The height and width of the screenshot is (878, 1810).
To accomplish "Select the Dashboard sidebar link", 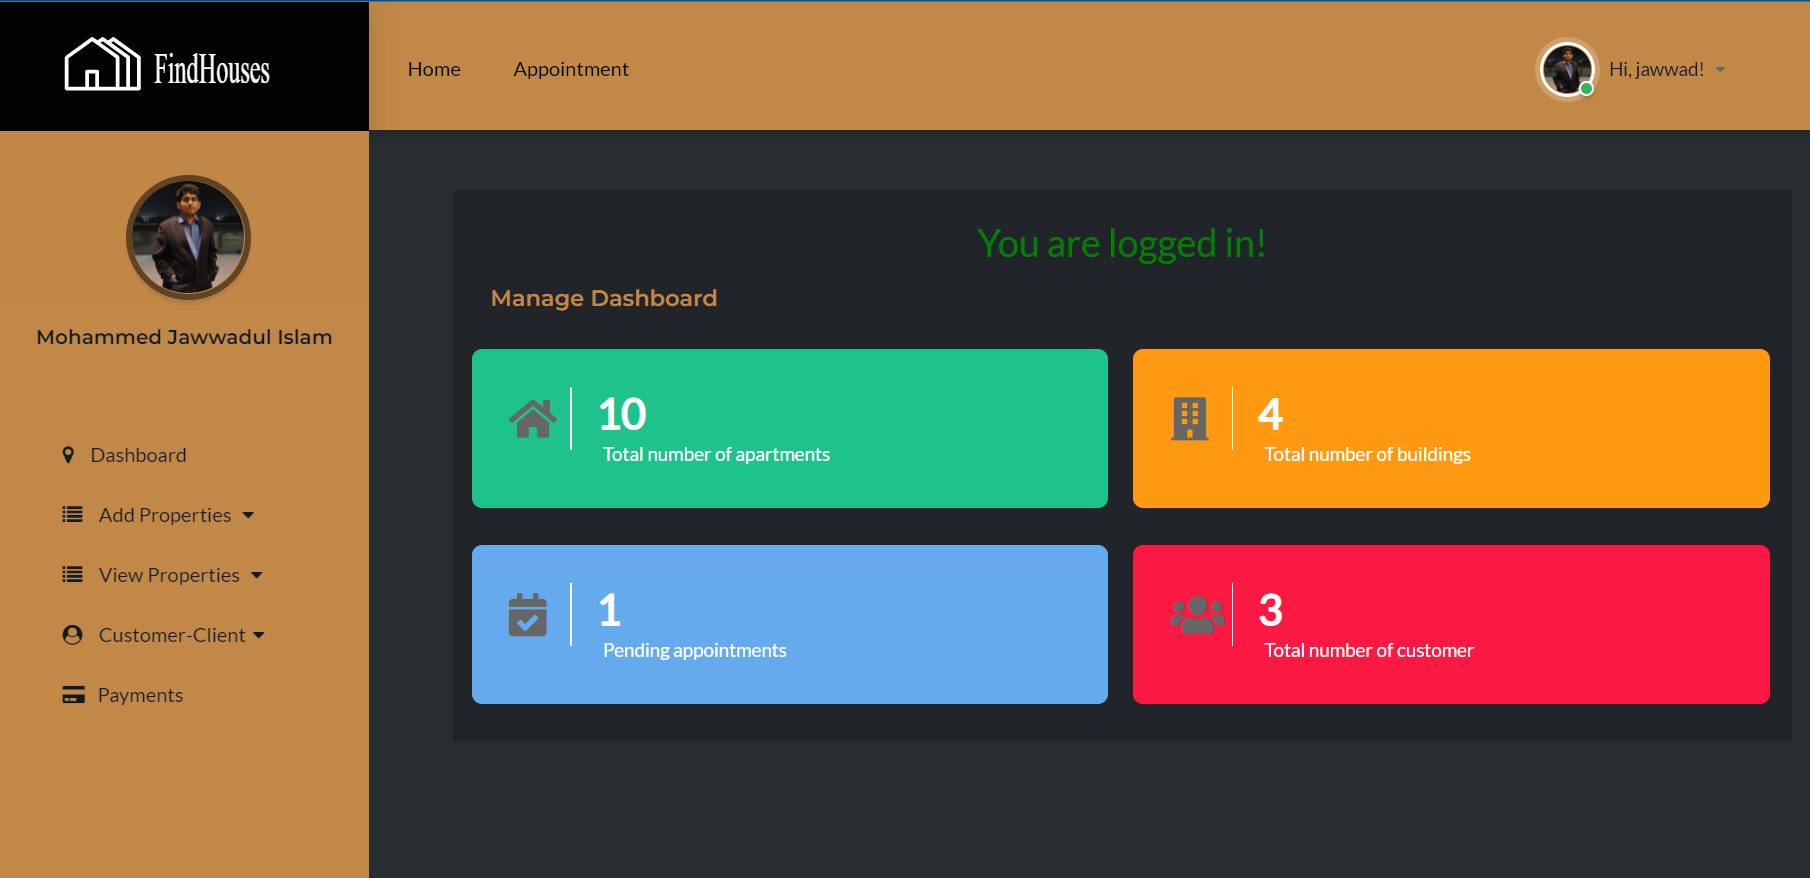I will click(138, 455).
